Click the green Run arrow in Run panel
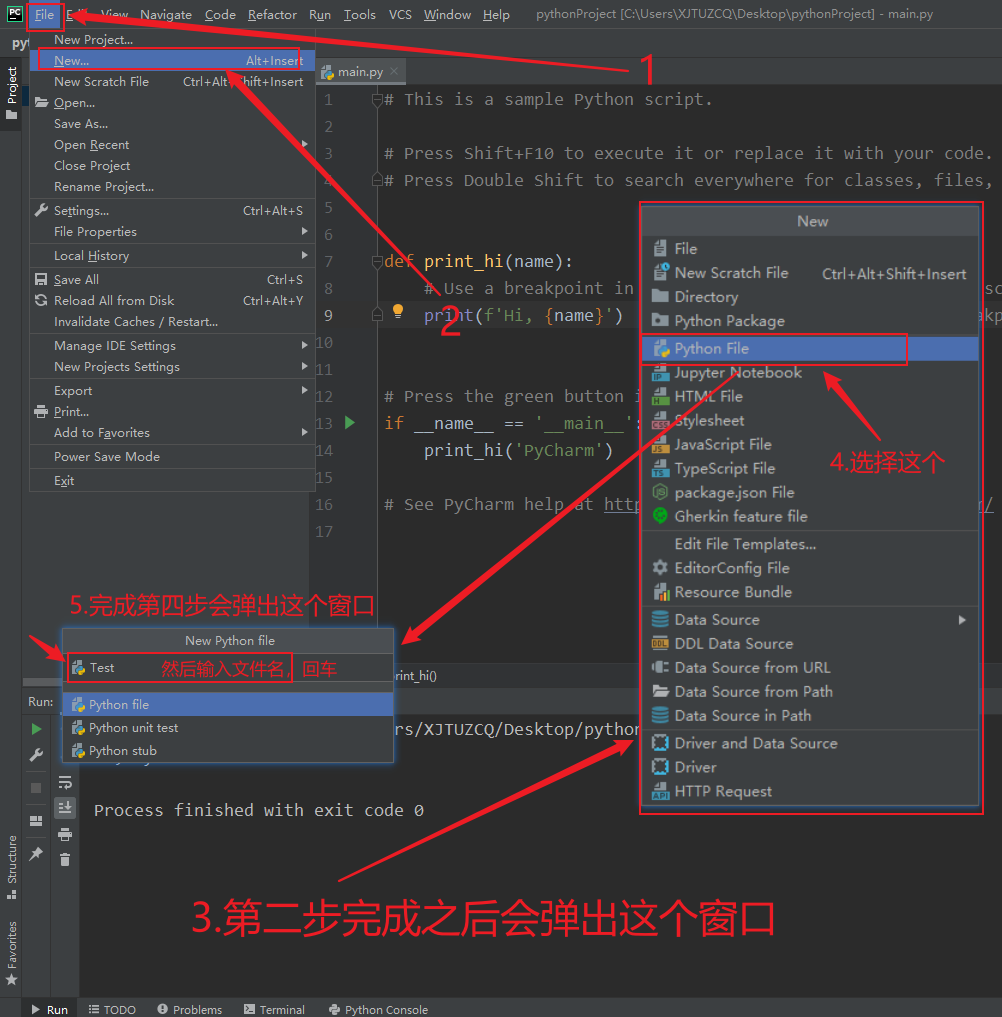This screenshot has height=1017, width=1002. [x=36, y=729]
